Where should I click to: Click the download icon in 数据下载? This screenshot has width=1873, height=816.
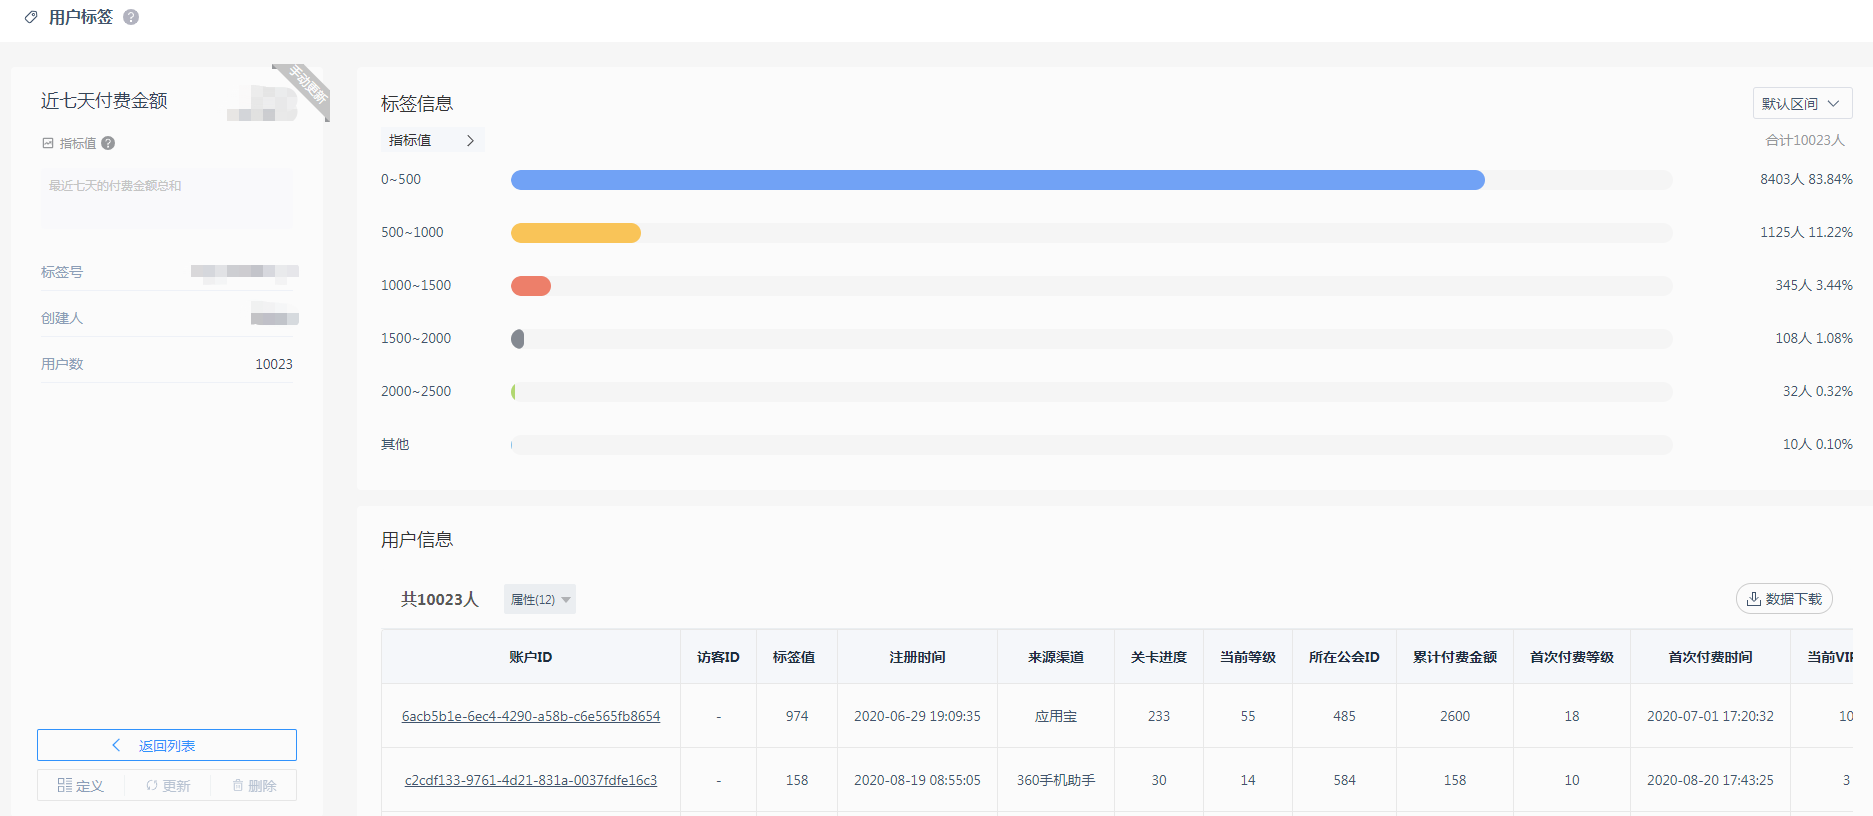coord(1753,598)
